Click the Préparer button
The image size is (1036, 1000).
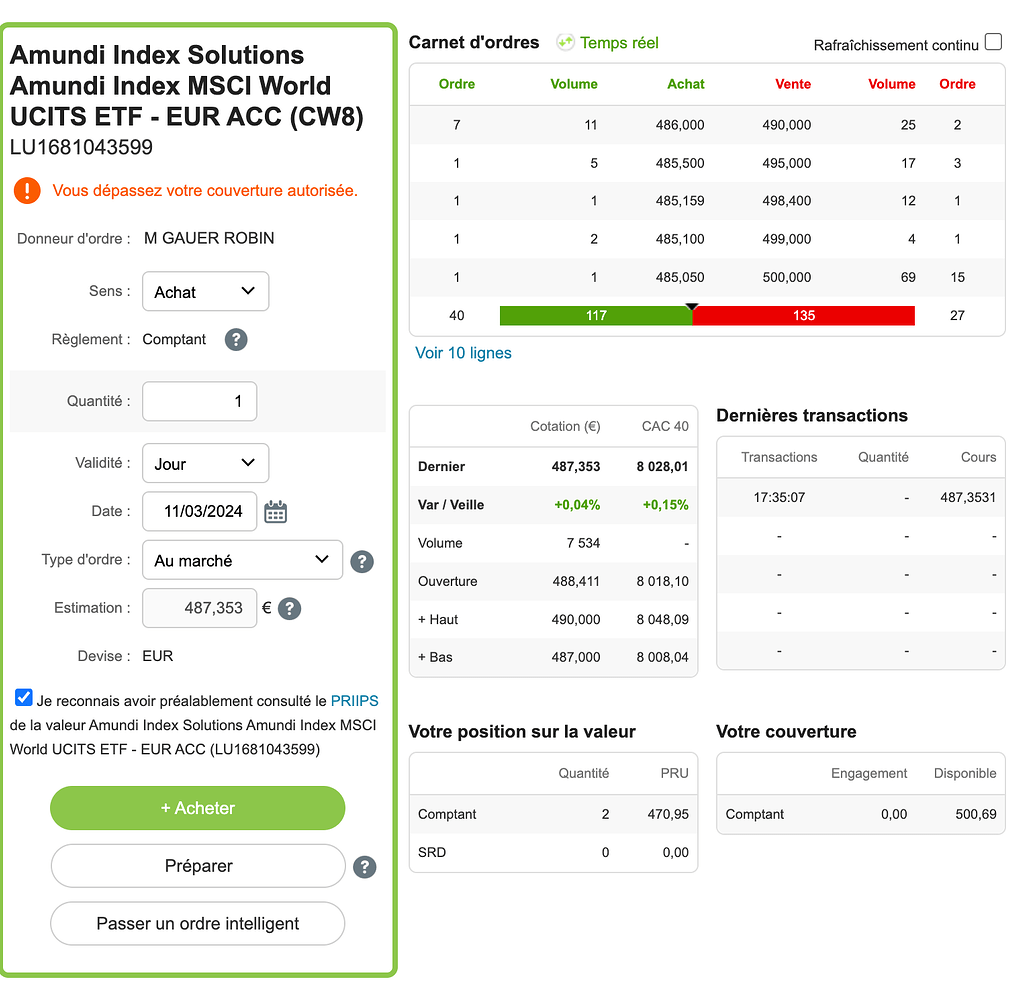198,866
